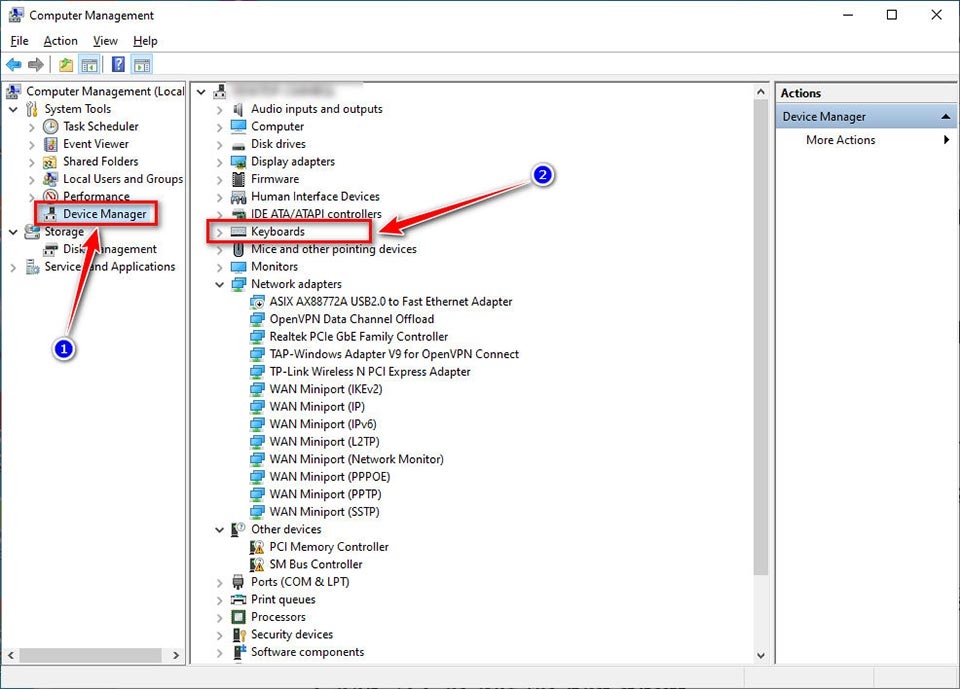960x689 pixels.
Task: Collapse the Storage tree node
Action: tap(13, 233)
